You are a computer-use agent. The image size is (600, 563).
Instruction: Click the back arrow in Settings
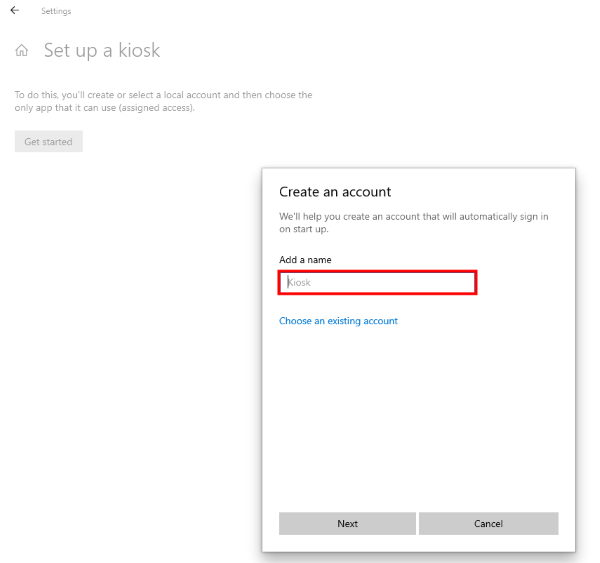coord(14,11)
